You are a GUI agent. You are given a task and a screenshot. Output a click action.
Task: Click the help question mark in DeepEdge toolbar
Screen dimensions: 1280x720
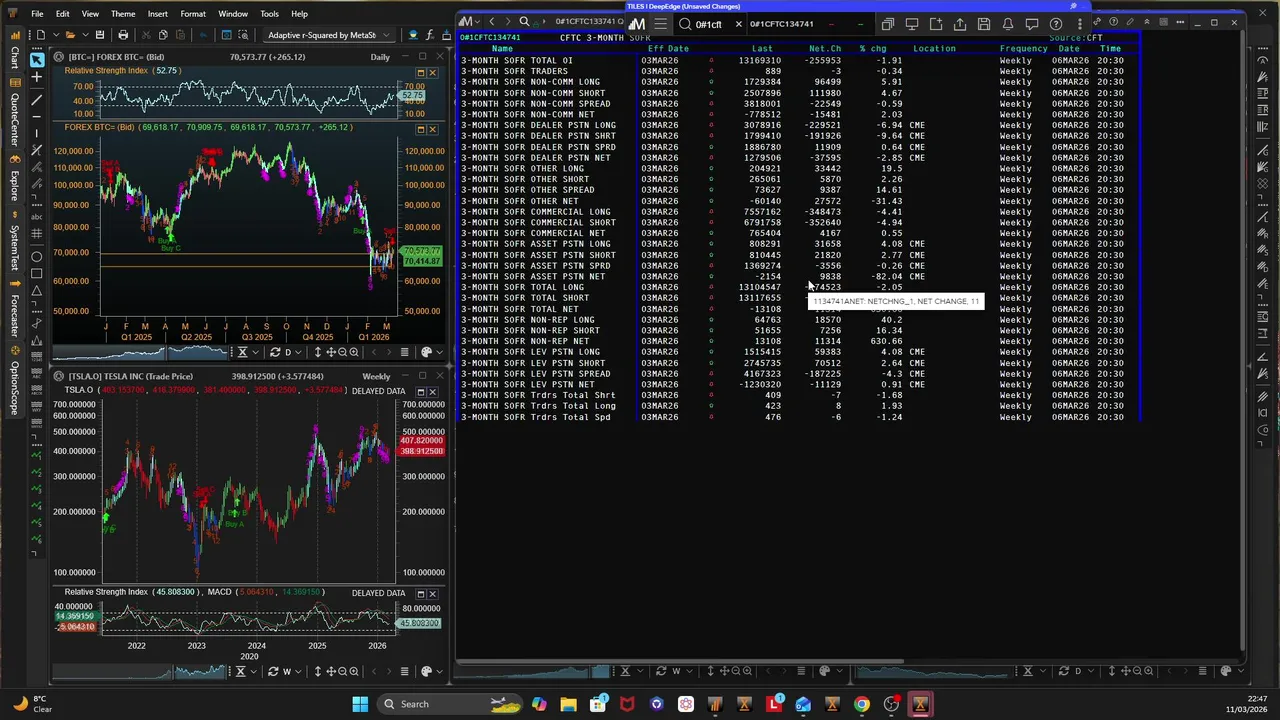(1055, 23)
